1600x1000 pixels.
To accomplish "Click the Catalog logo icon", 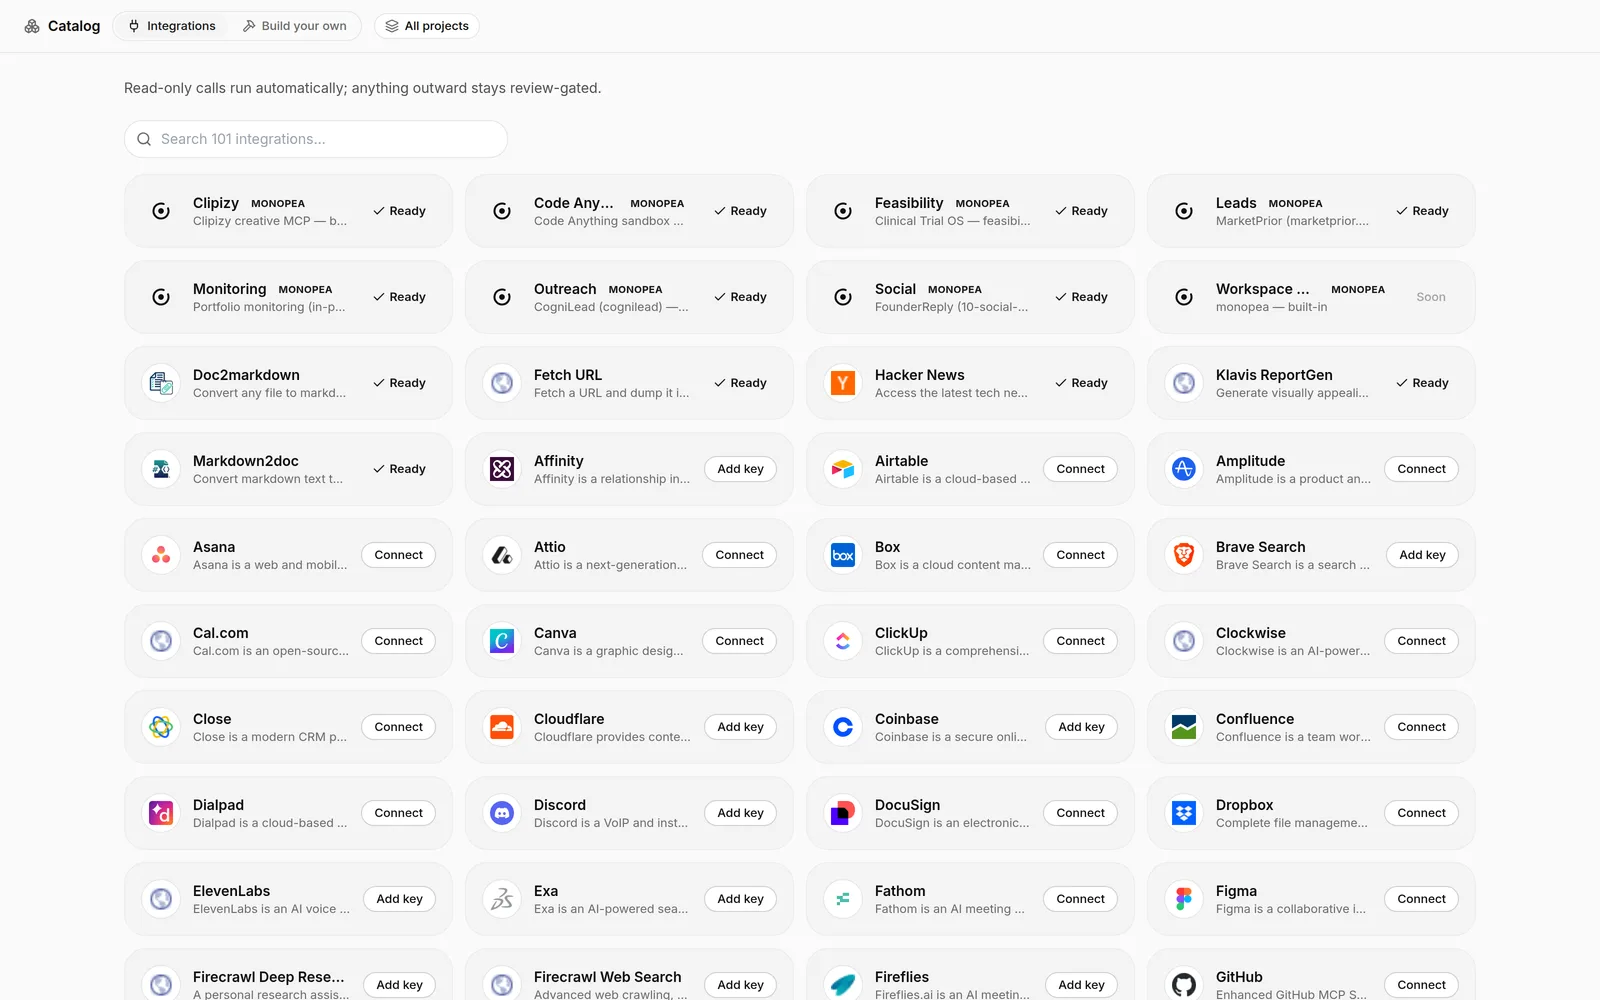I will [x=32, y=26].
